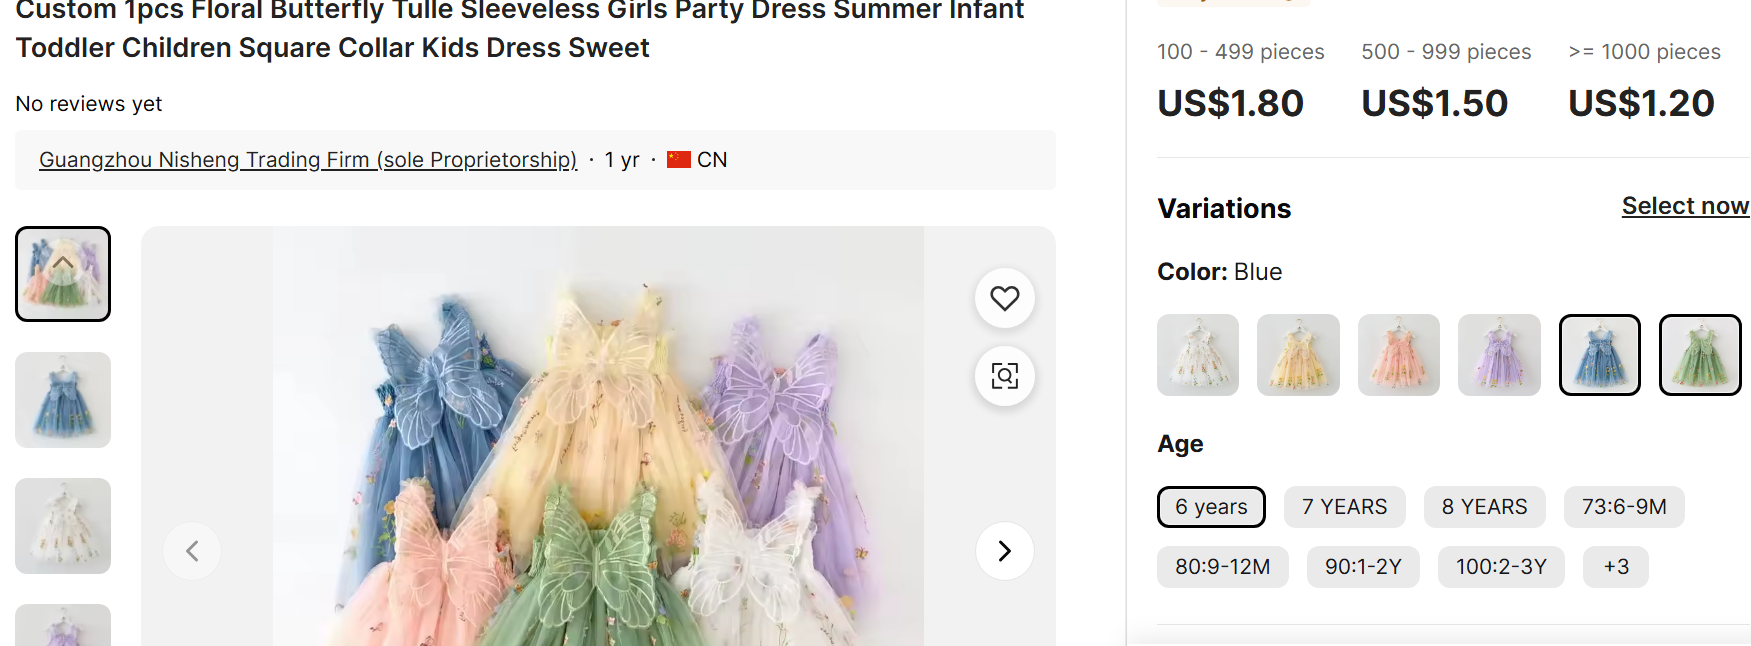Go to next product image
Viewport: 1751px width, 646px height.
(1004, 551)
